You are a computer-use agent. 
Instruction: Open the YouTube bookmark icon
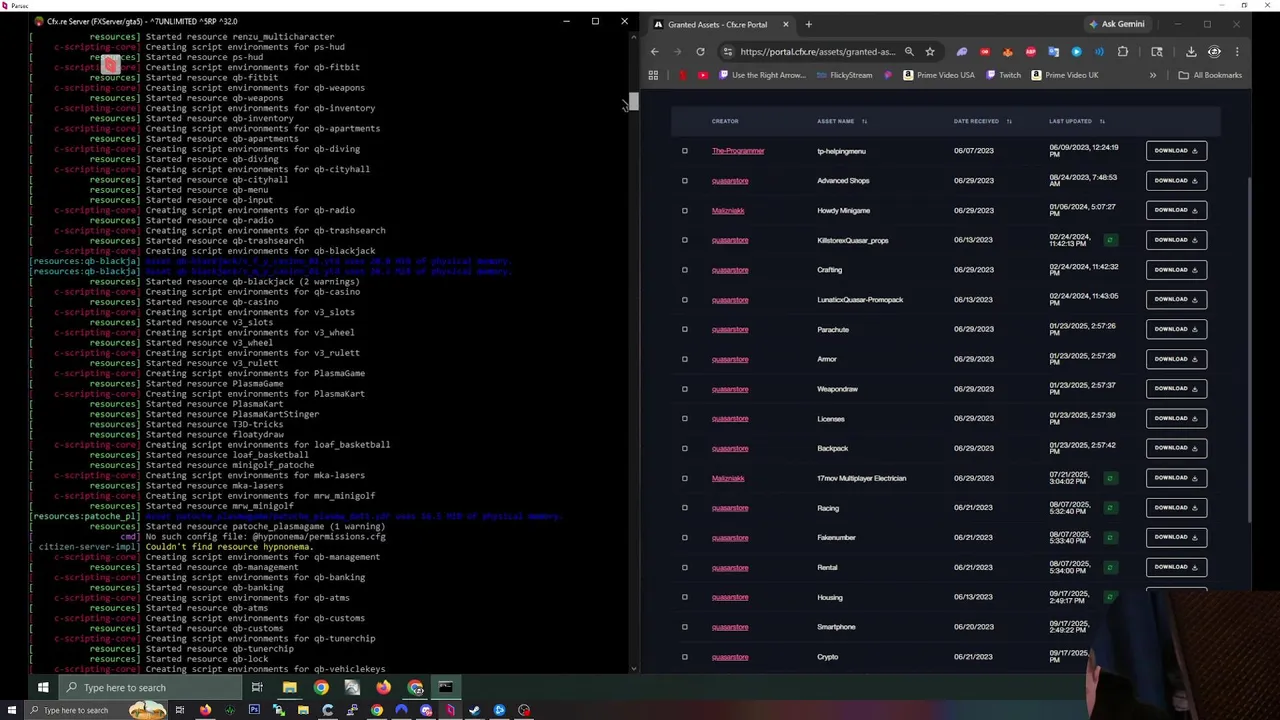click(x=703, y=75)
